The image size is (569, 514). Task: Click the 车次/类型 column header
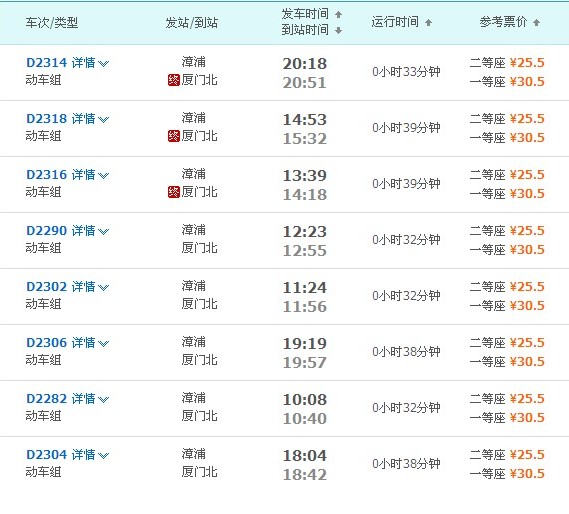(52, 23)
